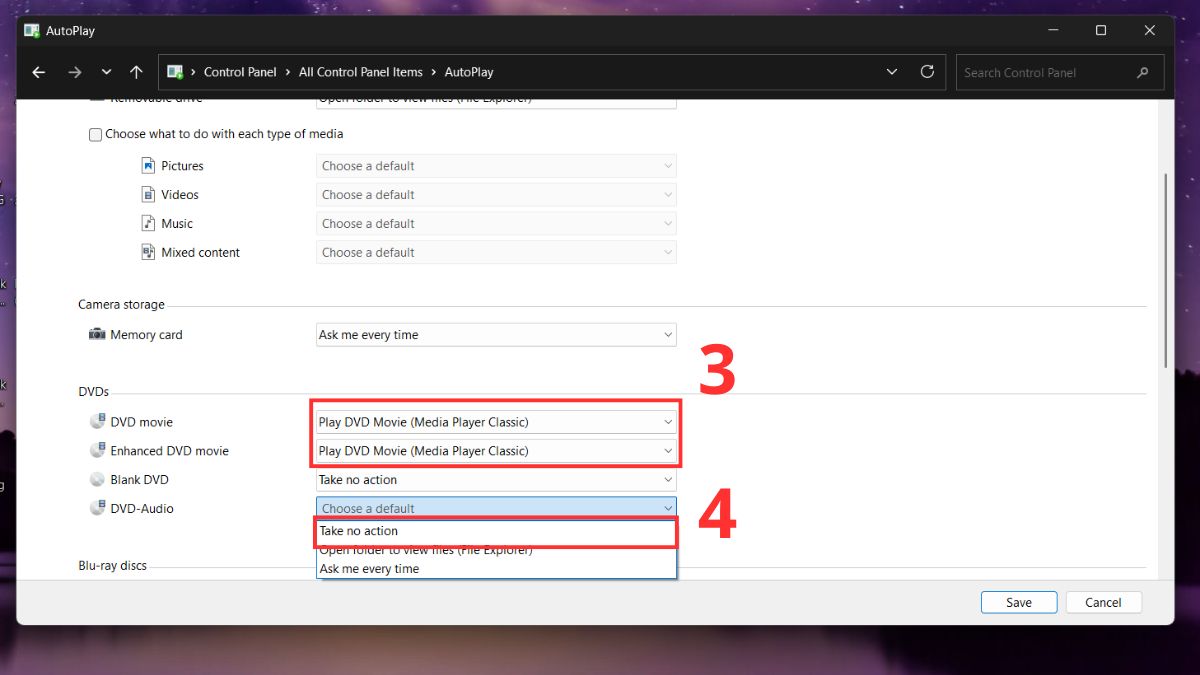The width and height of the screenshot is (1200, 675).
Task: Click the DVD-Audio disc icon
Action: [x=97, y=508]
